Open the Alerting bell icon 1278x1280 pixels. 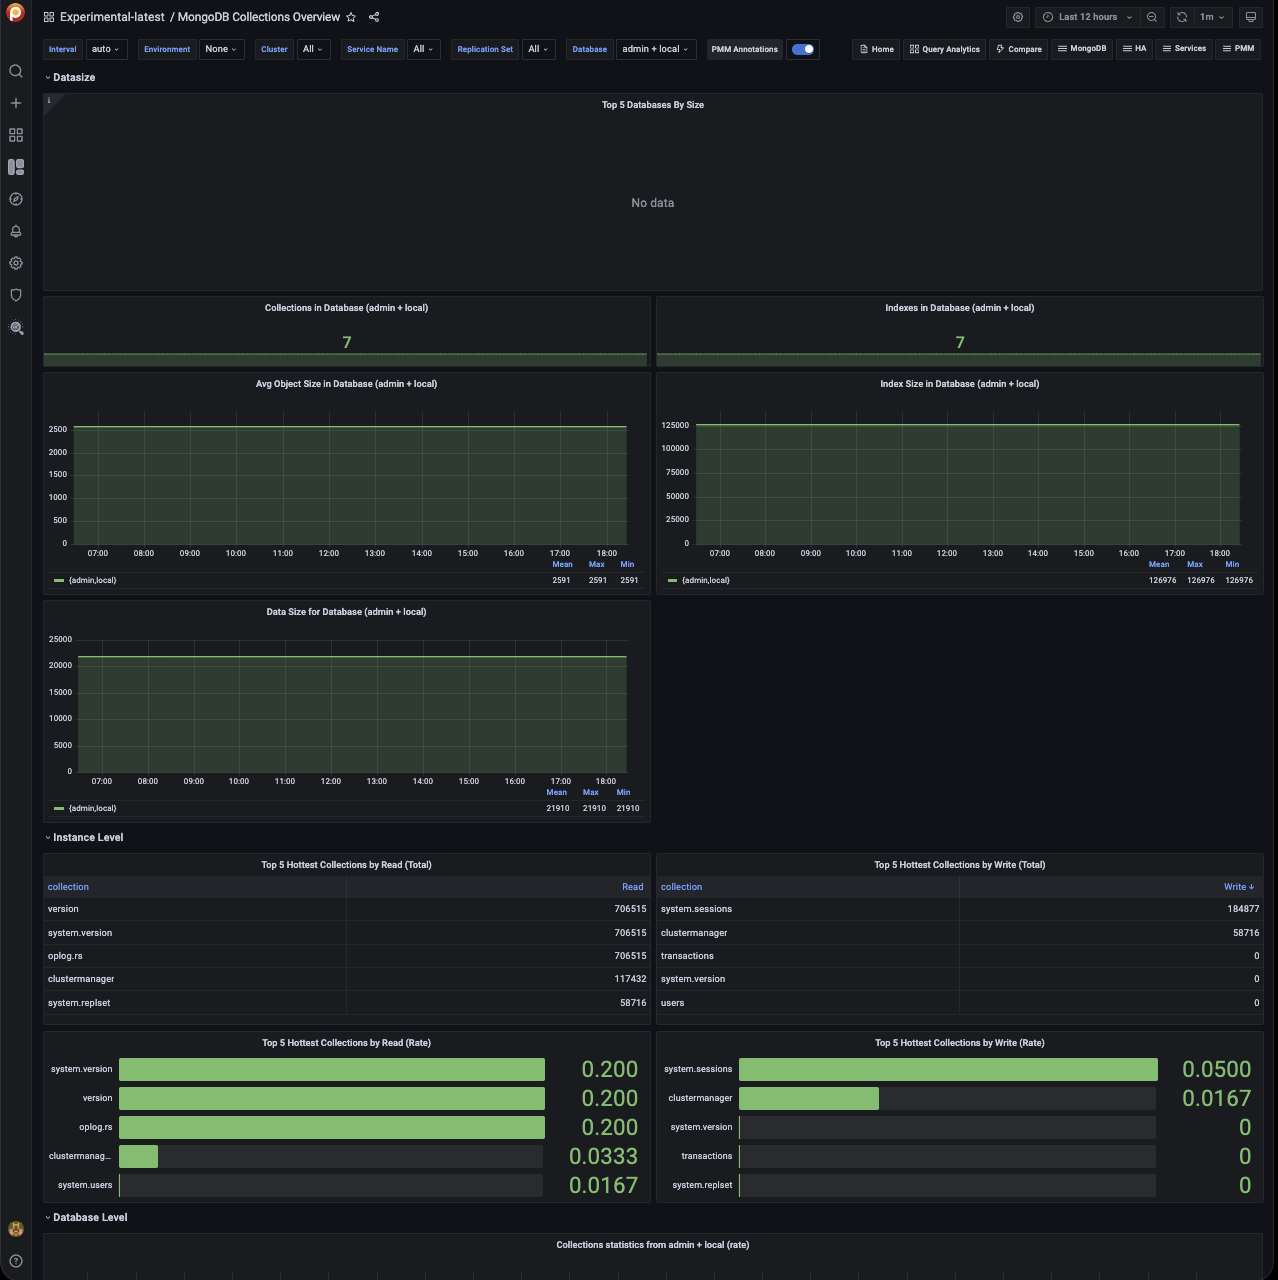click(x=16, y=231)
